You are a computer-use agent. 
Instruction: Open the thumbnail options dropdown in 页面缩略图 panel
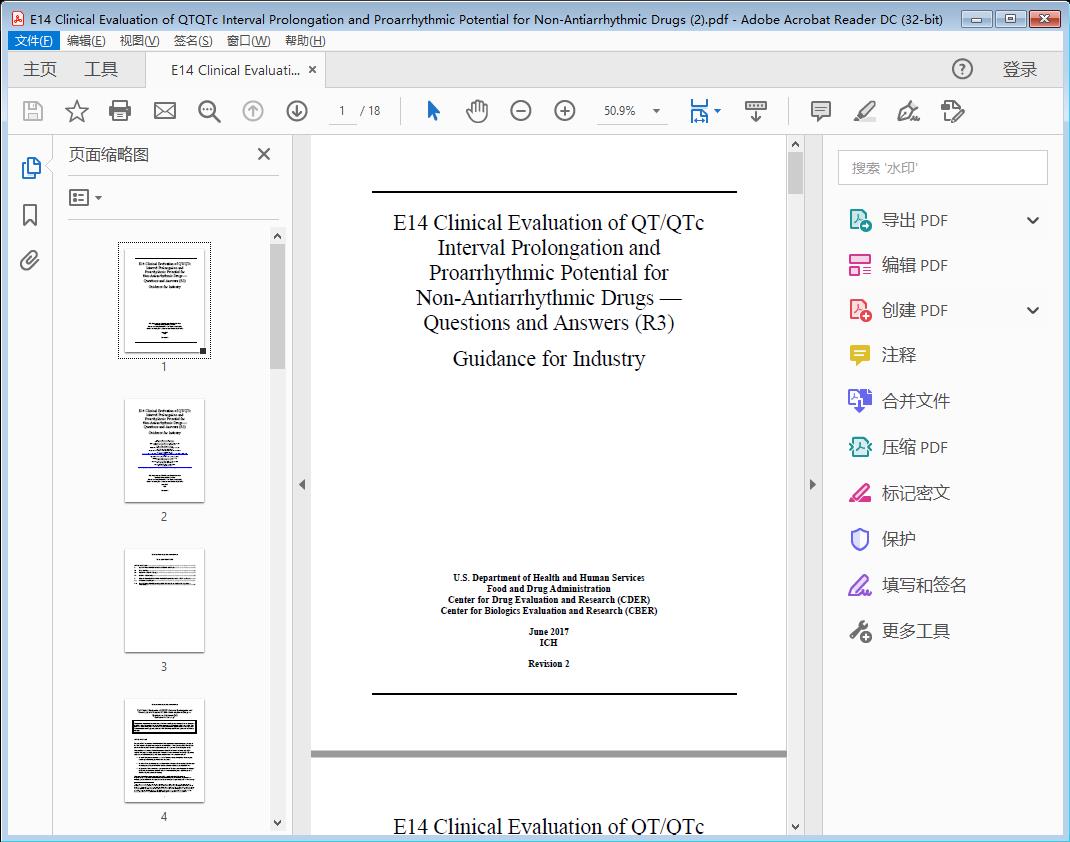(85, 197)
